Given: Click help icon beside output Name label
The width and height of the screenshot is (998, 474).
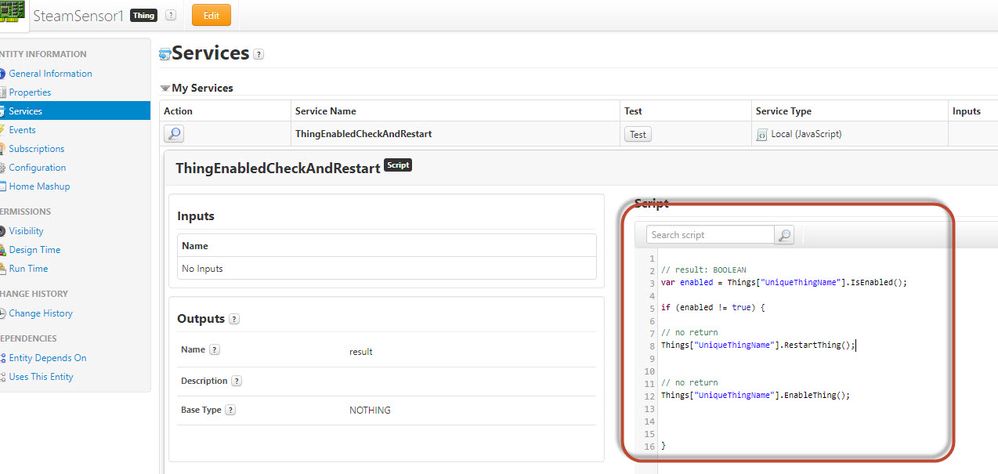Looking at the screenshot, I should point(214,350).
